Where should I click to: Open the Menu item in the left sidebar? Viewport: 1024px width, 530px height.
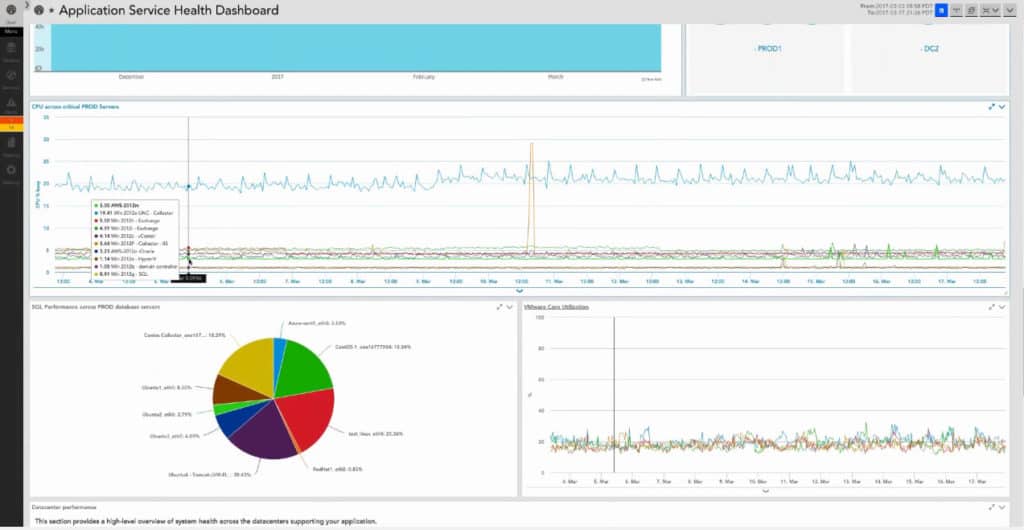(11, 31)
